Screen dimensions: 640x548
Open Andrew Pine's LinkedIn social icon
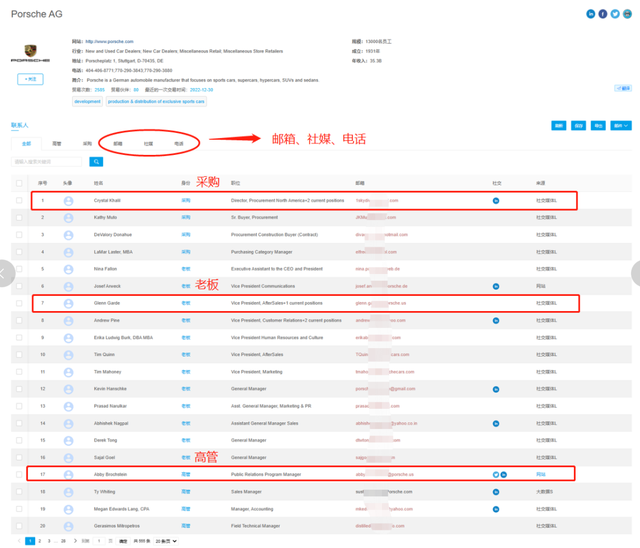tap(496, 321)
